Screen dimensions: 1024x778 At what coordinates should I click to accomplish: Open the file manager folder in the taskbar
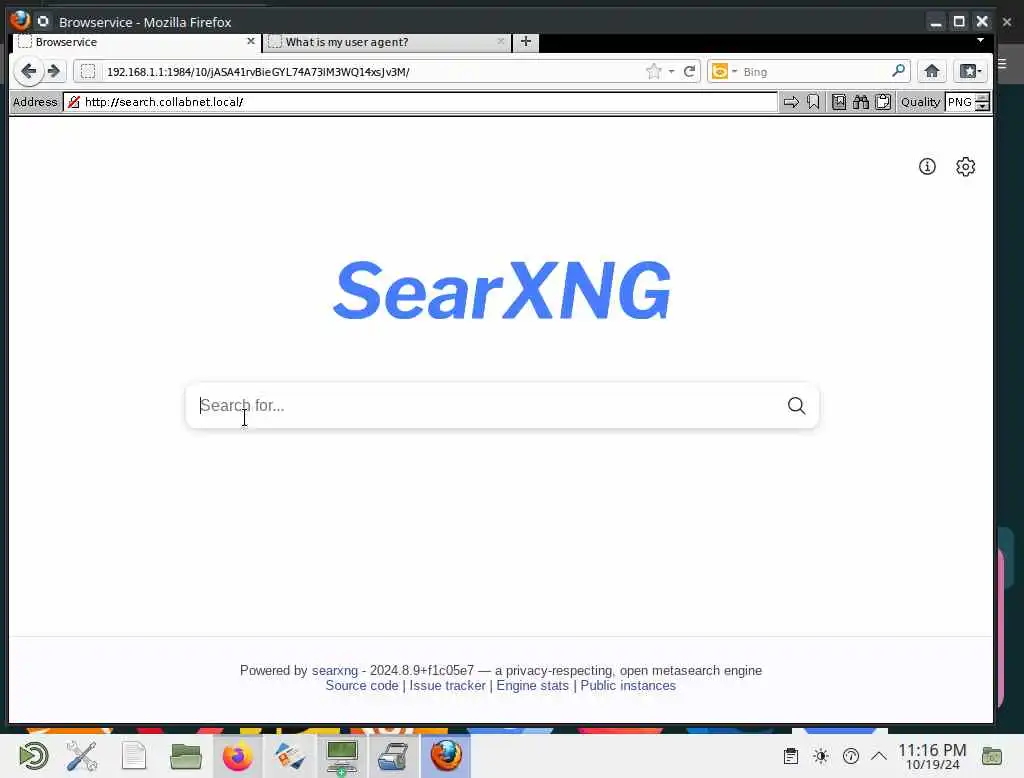click(x=185, y=756)
